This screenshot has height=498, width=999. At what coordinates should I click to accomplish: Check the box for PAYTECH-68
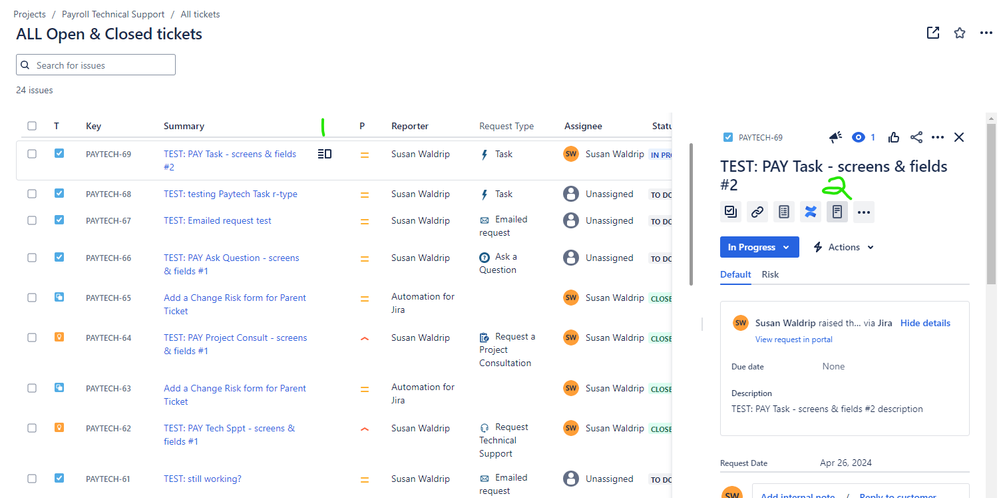[x=32, y=194]
